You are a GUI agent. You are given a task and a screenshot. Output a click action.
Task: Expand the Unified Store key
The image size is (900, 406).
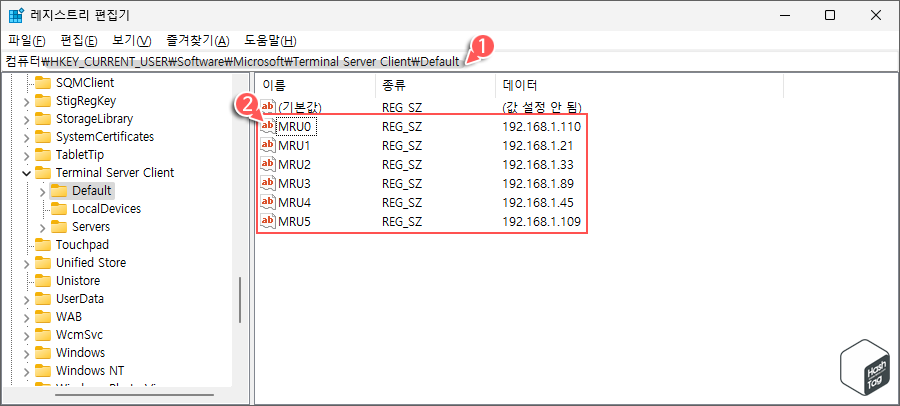point(26,263)
